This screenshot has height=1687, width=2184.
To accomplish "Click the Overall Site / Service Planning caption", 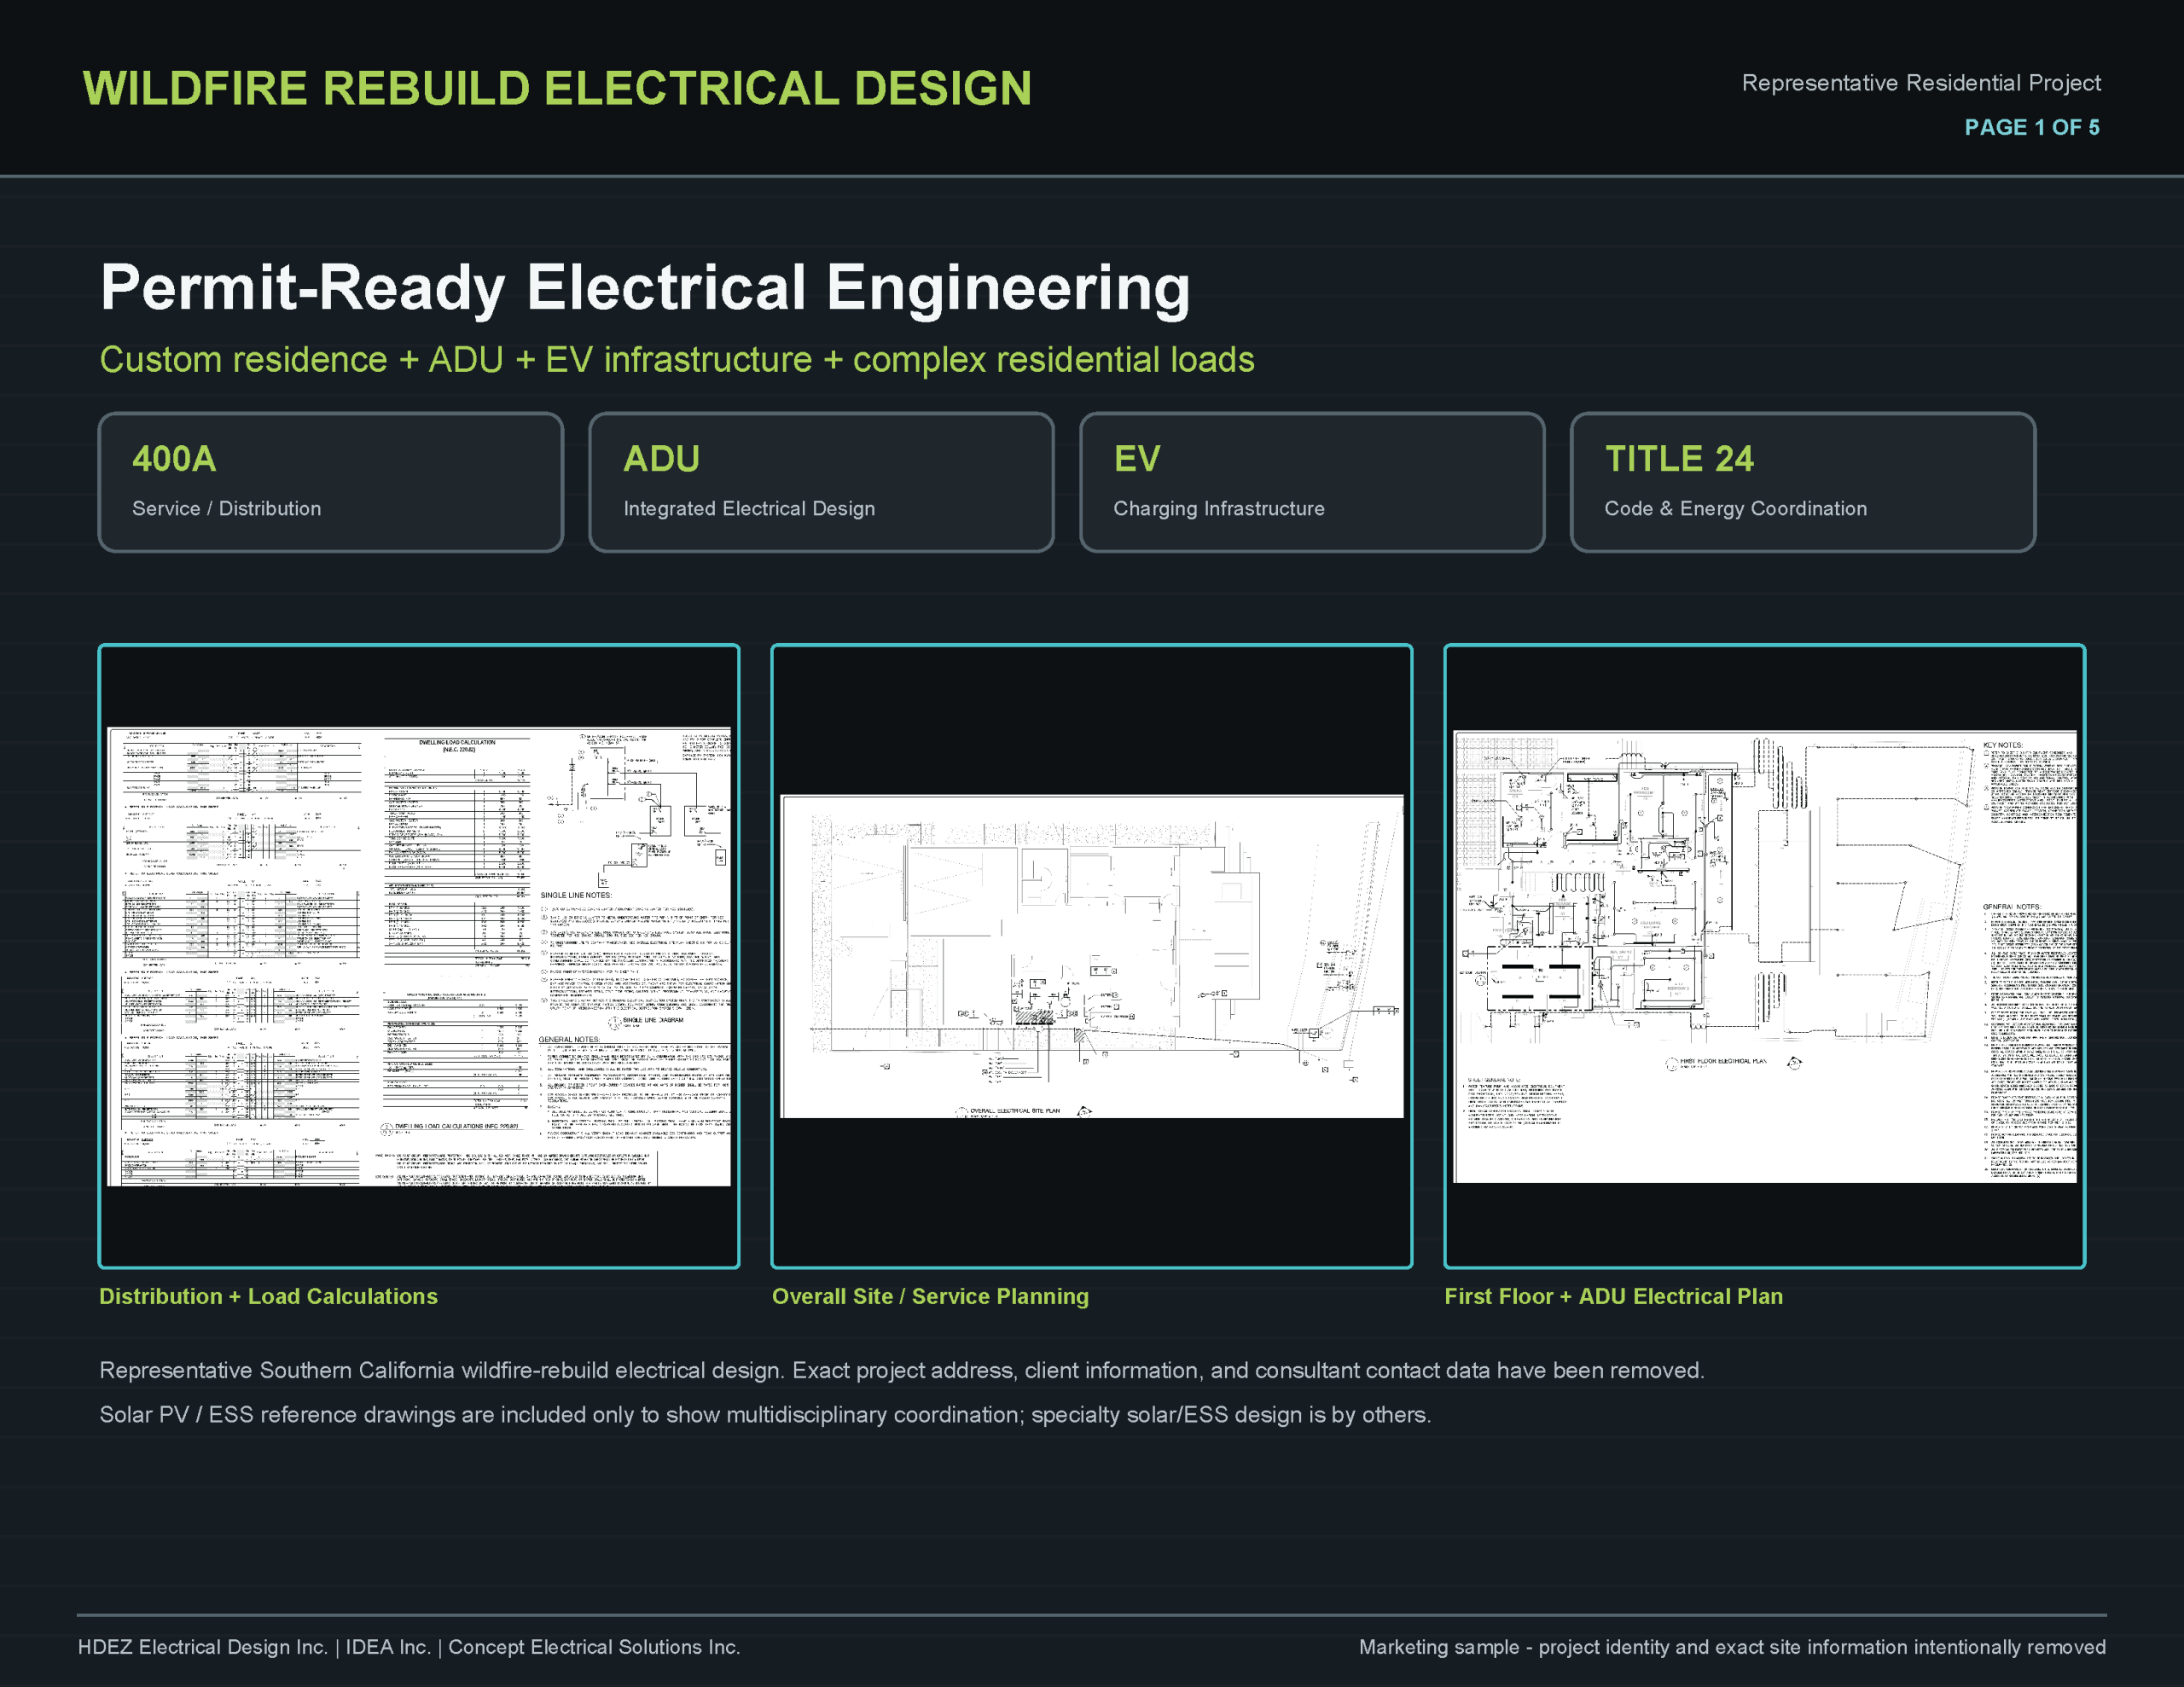I will pos(930,1296).
